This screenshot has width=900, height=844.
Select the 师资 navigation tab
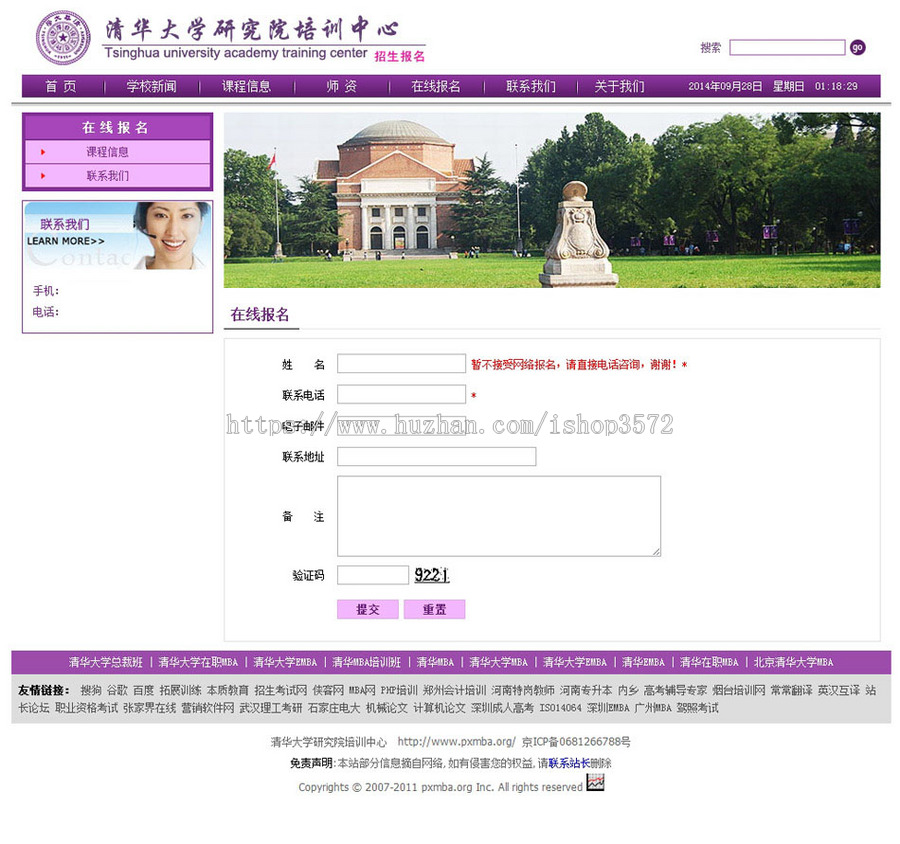[337, 86]
